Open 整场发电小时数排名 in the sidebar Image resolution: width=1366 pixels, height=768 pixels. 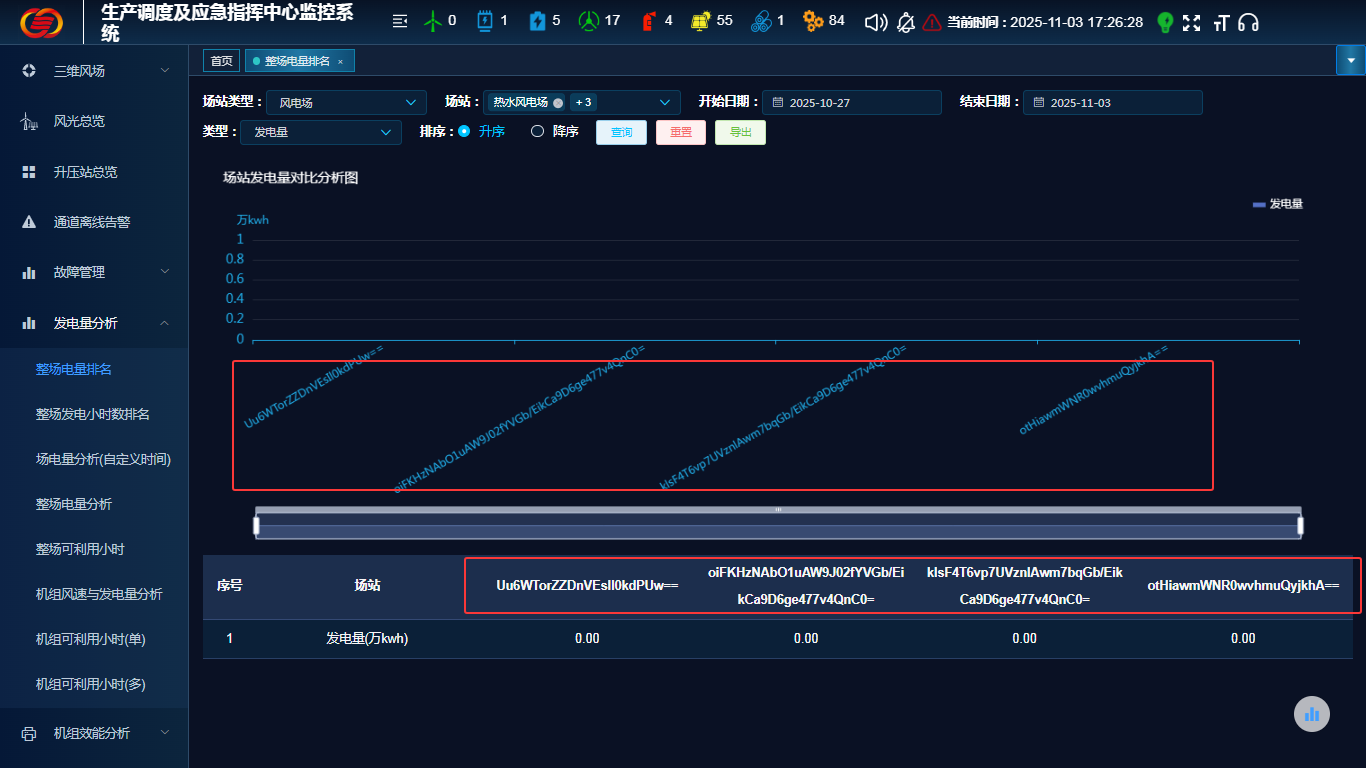[93, 414]
